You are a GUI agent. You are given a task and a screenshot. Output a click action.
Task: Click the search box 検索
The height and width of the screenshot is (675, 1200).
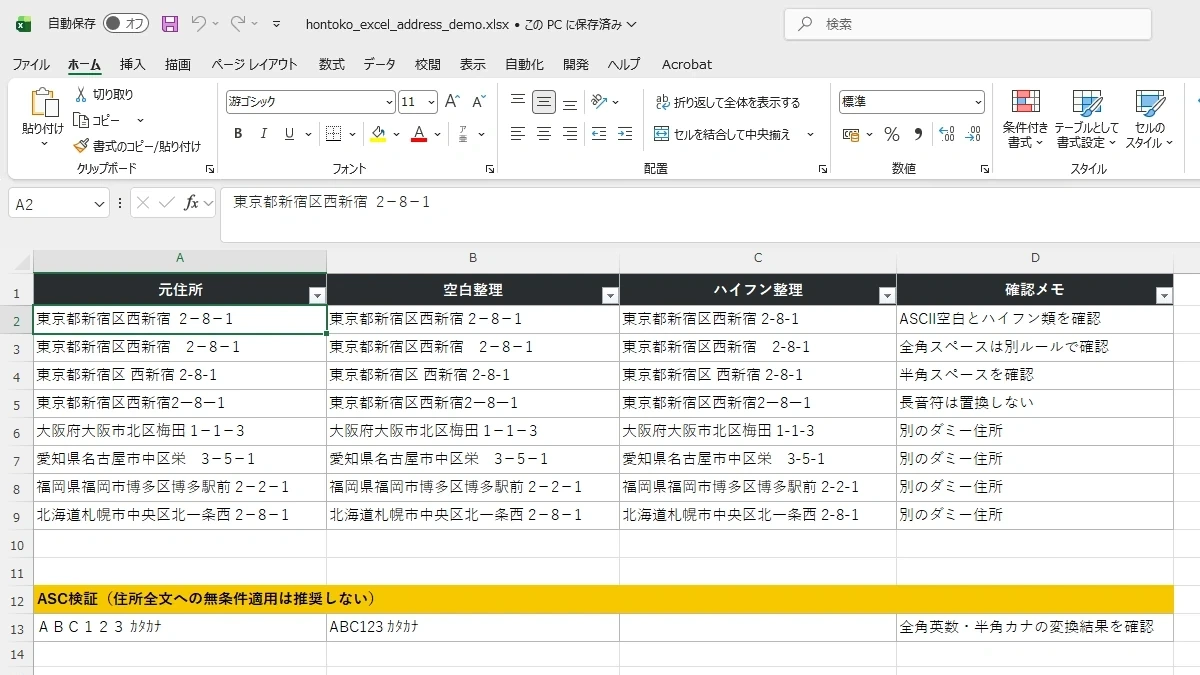click(967, 24)
